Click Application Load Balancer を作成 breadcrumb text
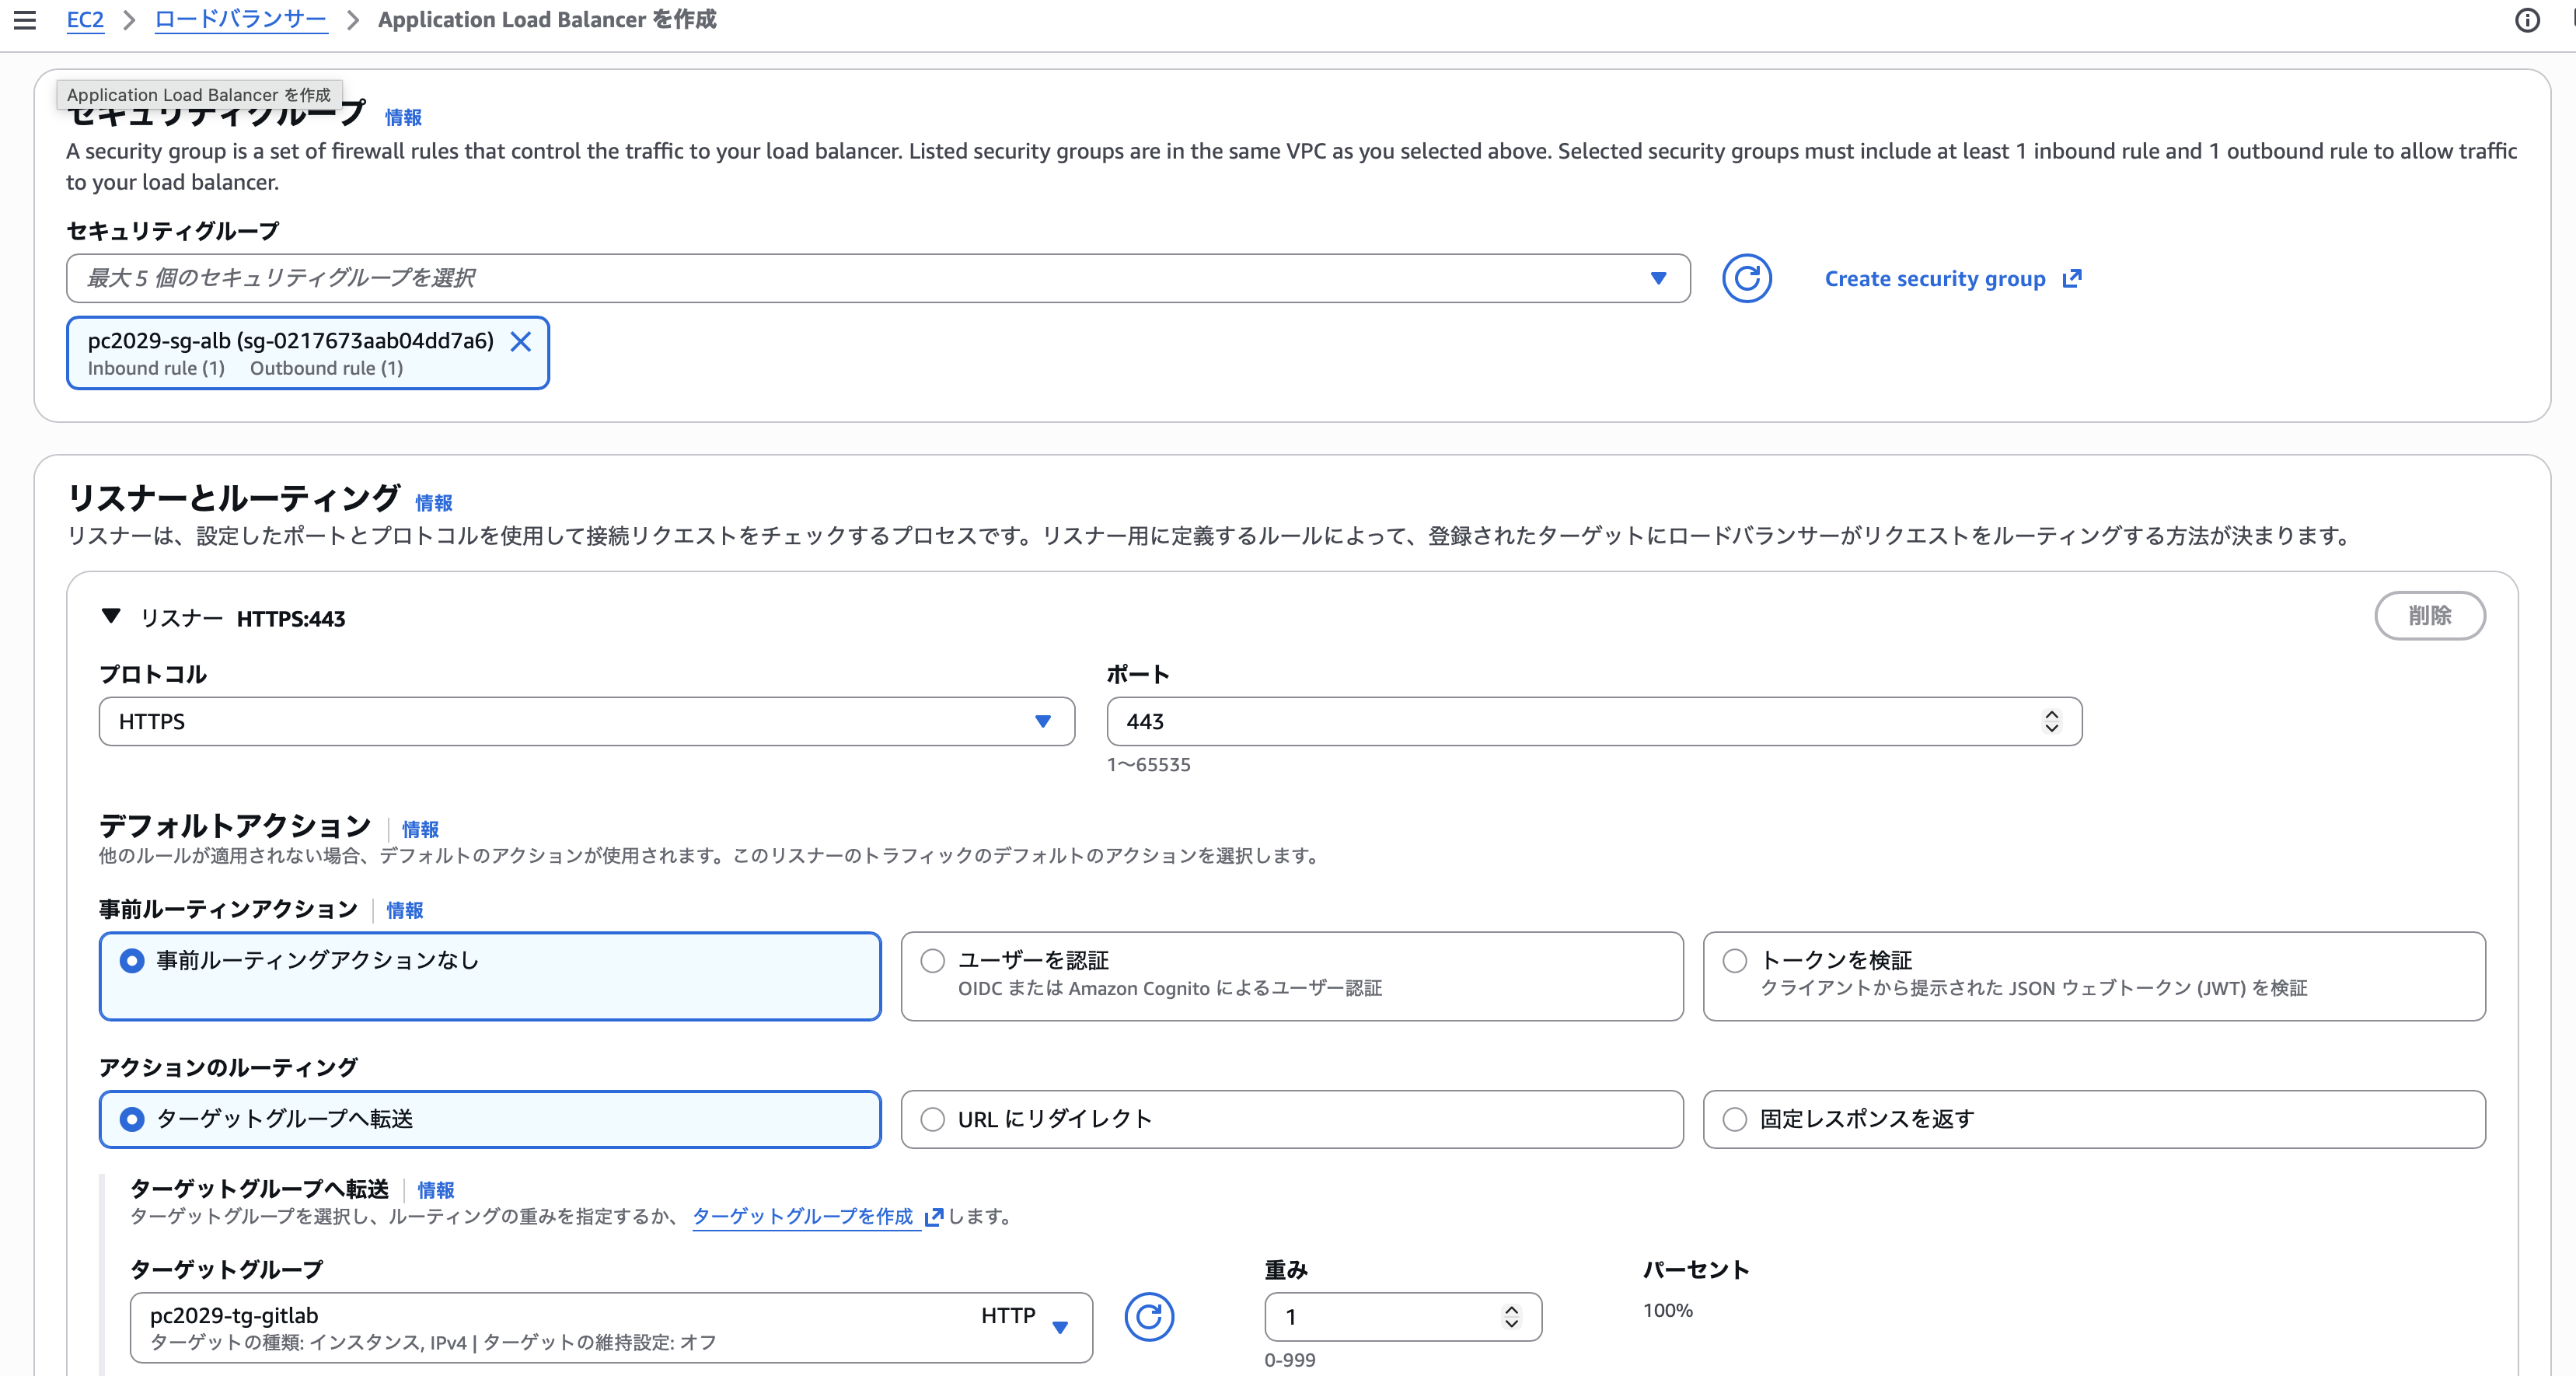This screenshot has height=1376, width=2576. [x=547, y=20]
